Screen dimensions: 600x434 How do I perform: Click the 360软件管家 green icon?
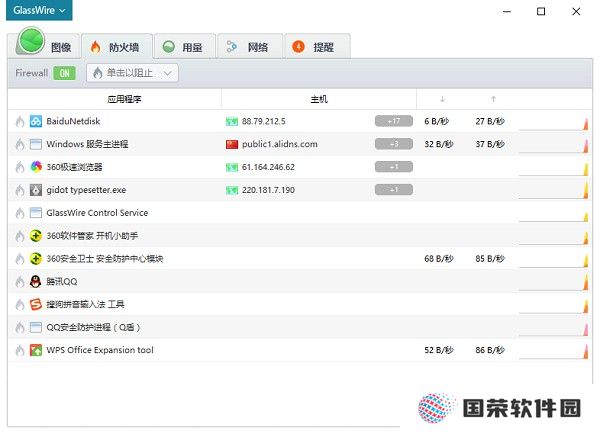click(x=36, y=236)
